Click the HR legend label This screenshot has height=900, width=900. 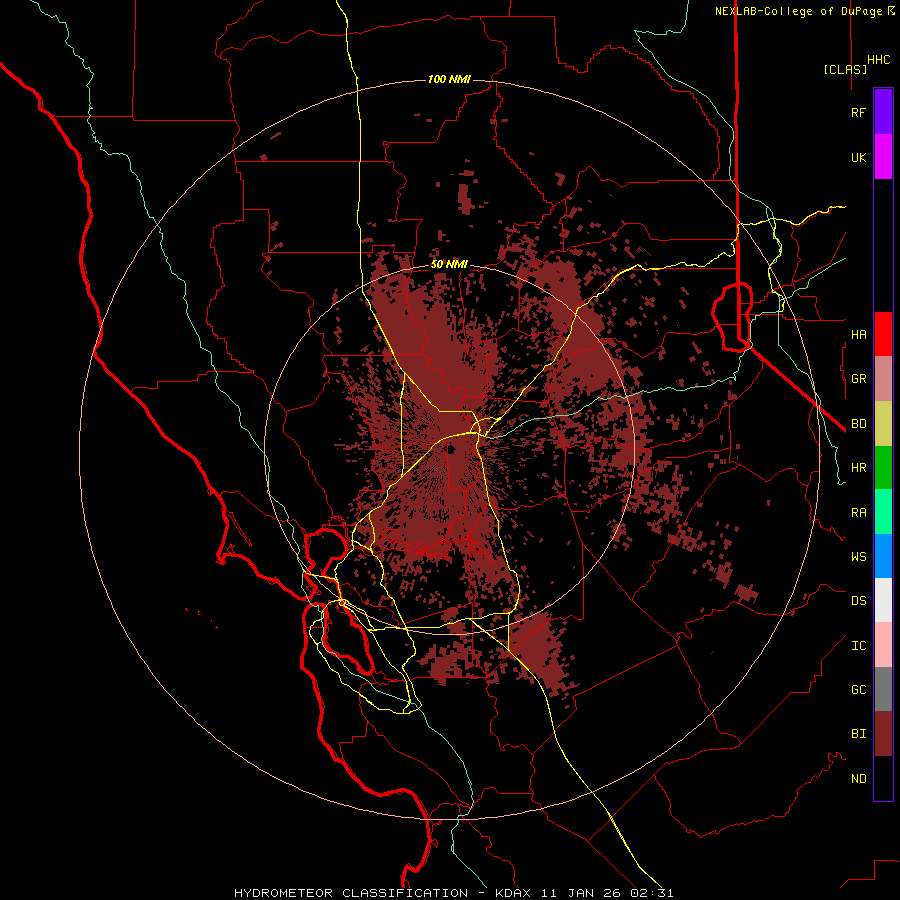pos(859,468)
